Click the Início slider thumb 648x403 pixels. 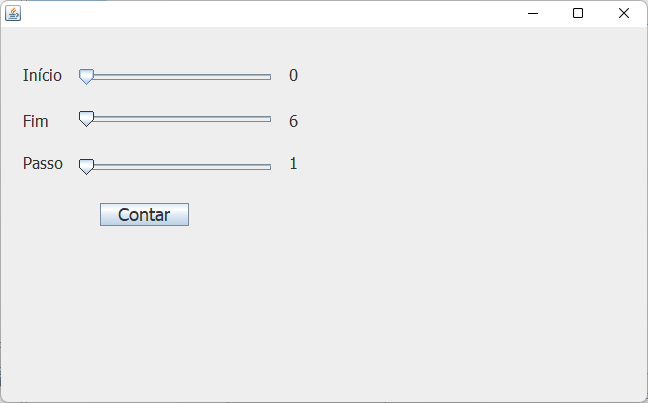(x=86, y=77)
